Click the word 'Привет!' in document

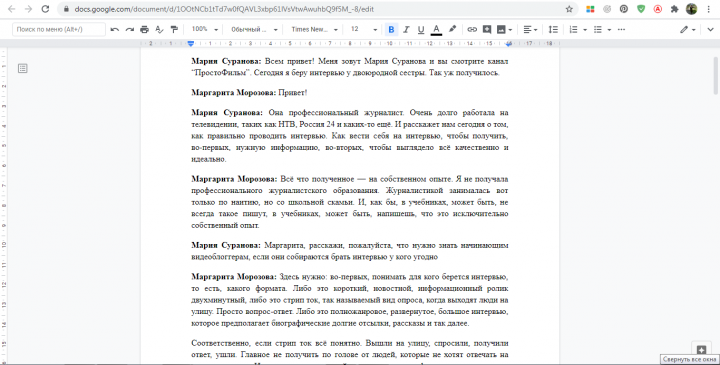pos(292,93)
